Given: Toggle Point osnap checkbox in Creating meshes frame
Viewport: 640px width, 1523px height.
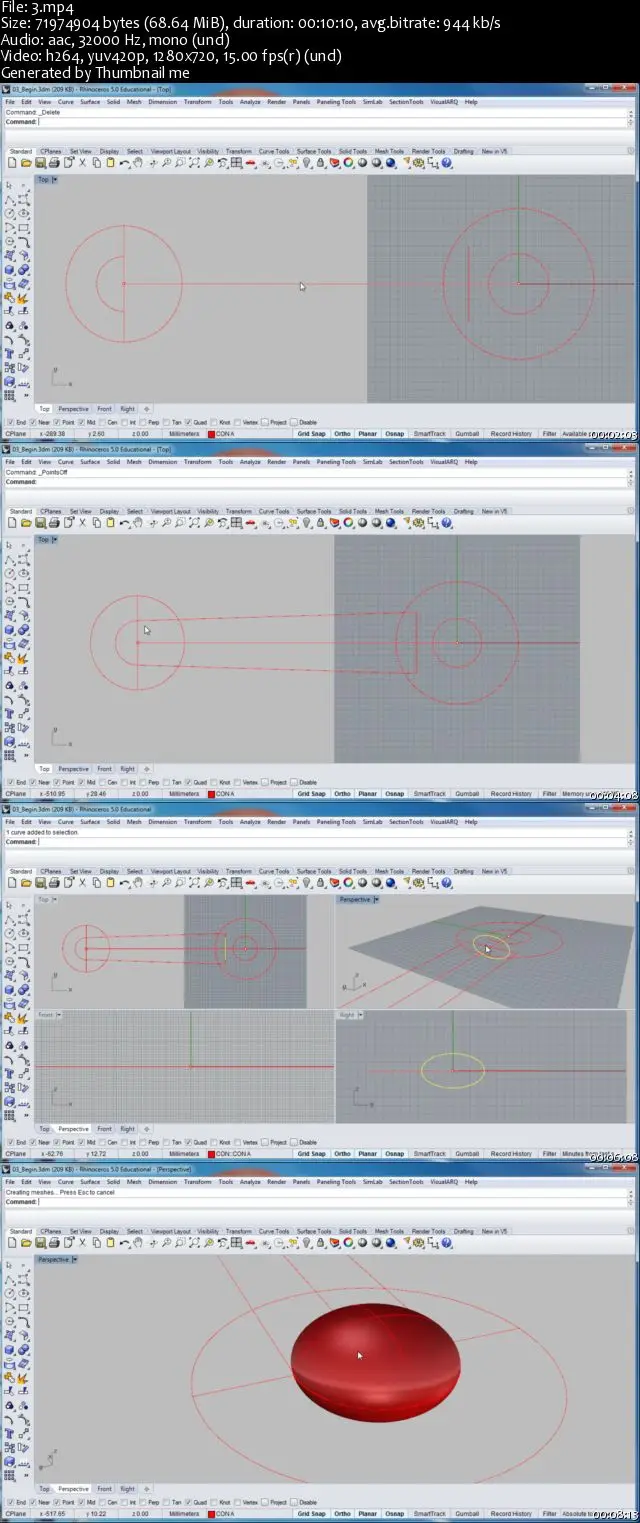Looking at the screenshot, I should (x=56, y=1502).
